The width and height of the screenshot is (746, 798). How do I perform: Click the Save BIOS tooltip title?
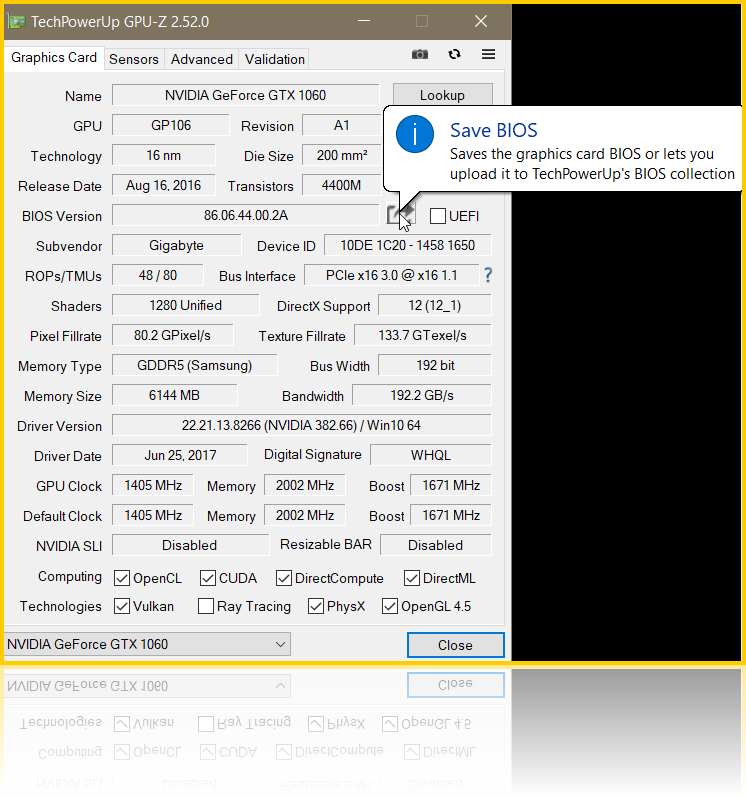494,130
